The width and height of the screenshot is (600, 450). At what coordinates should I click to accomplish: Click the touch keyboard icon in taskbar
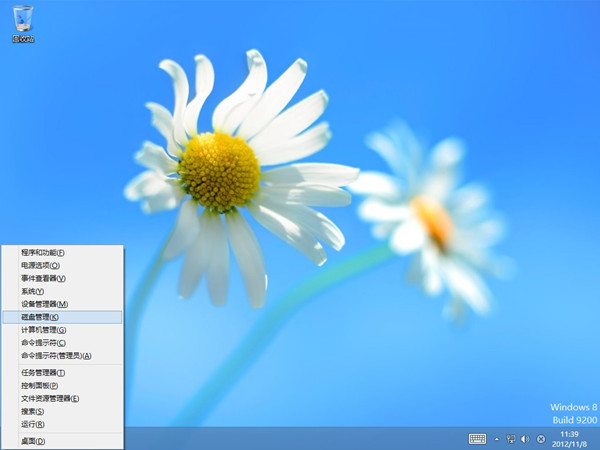(x=477, y=439)
